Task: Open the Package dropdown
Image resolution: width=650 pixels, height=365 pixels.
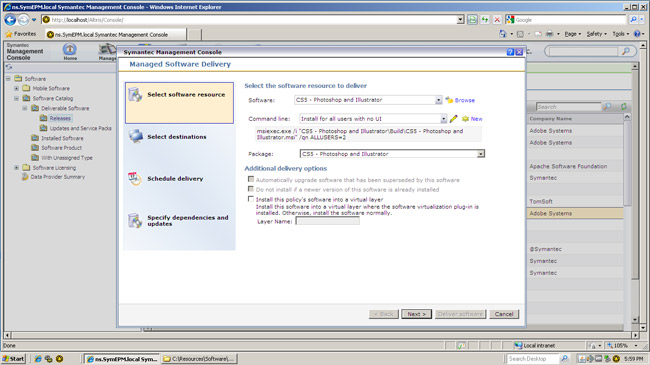Action: click(480, 154)
